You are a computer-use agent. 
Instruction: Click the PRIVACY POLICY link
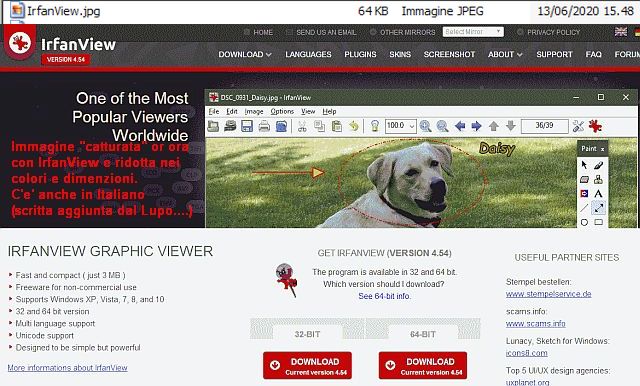pyautogui.click(x=553, y=32)
